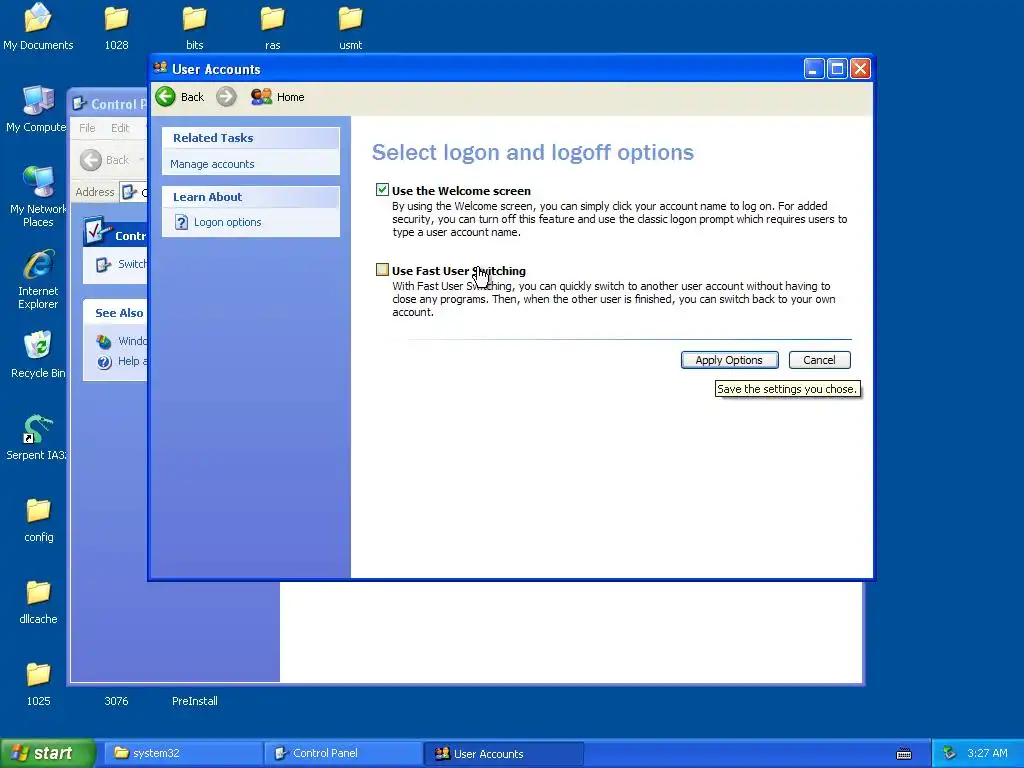The height and width of the screenshot is (768, 1024).
Task: Switch to system32 taskbar window
Action: tap(183, 753)
